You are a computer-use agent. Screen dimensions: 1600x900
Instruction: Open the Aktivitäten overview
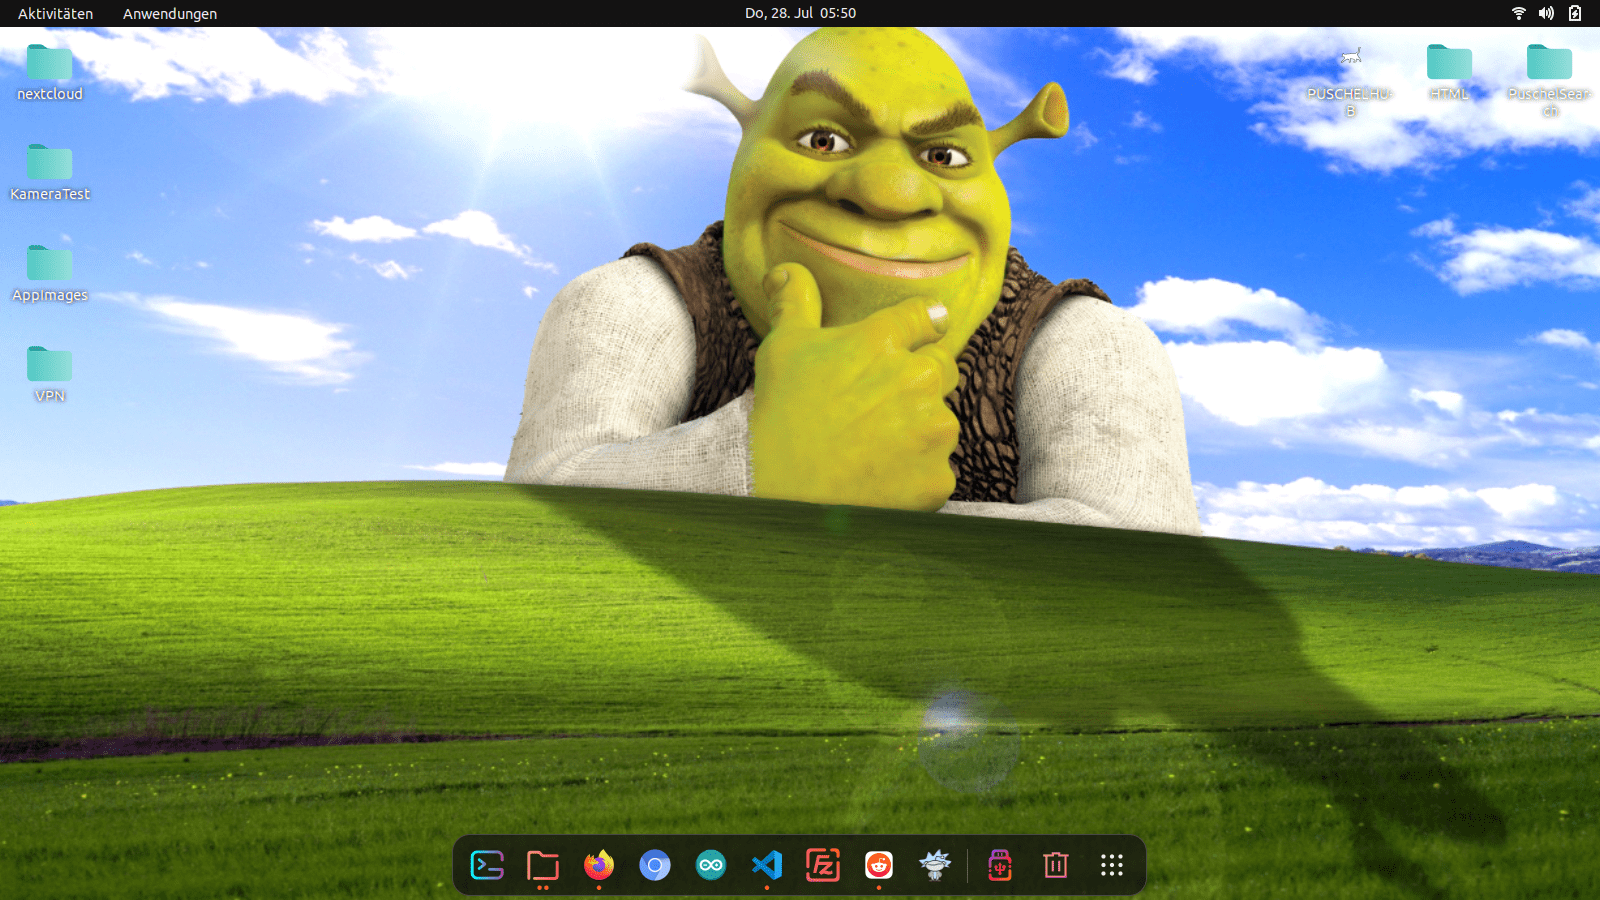55,13
